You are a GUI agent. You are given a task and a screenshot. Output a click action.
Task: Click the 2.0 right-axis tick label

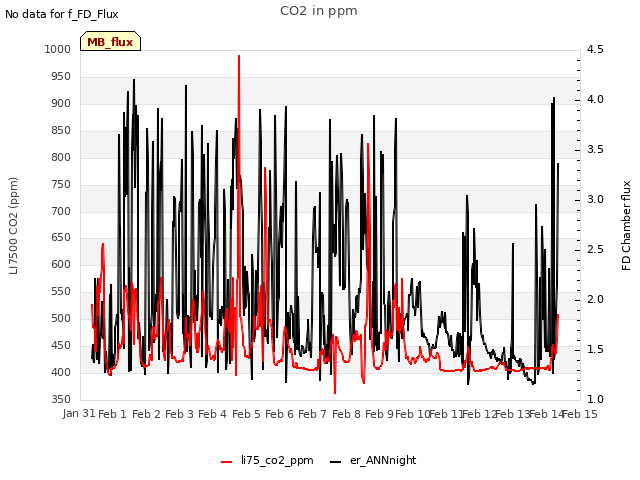[595, 300]
